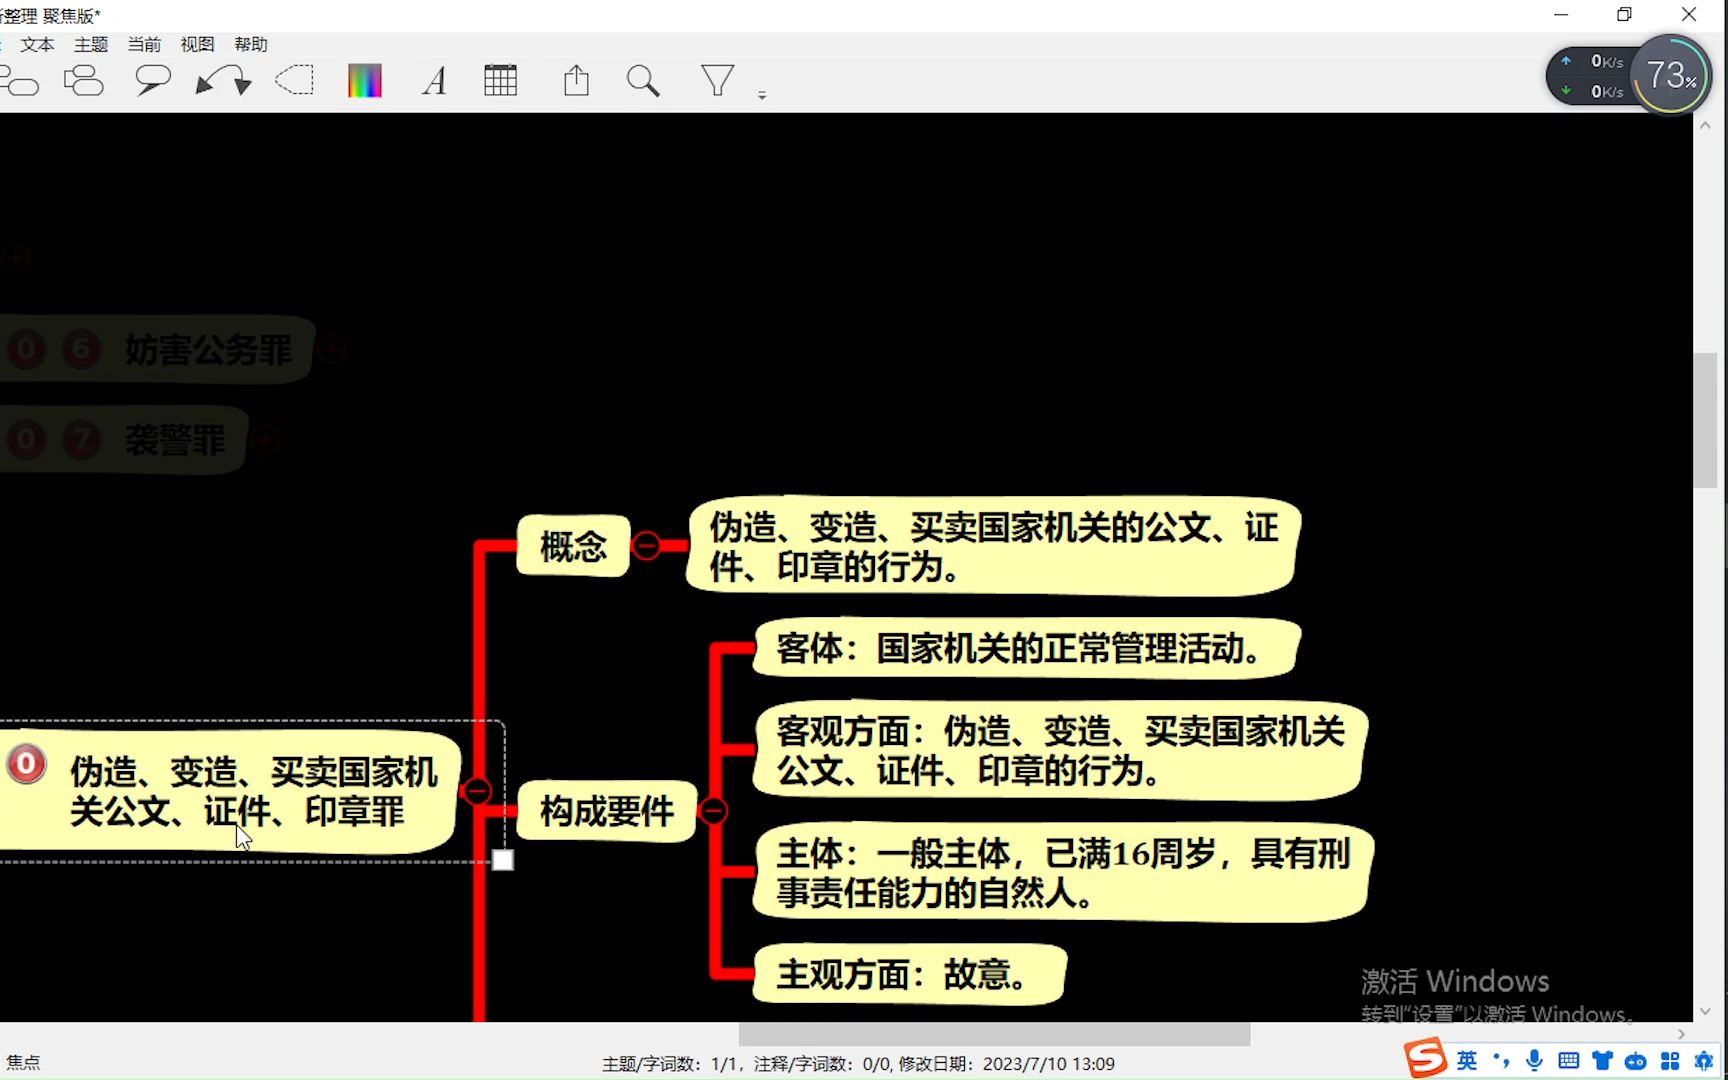Click the microphone voice input icon
This screenshot has width=1728, height=1080.
pyautogui.click(x=1534, y=1061)
